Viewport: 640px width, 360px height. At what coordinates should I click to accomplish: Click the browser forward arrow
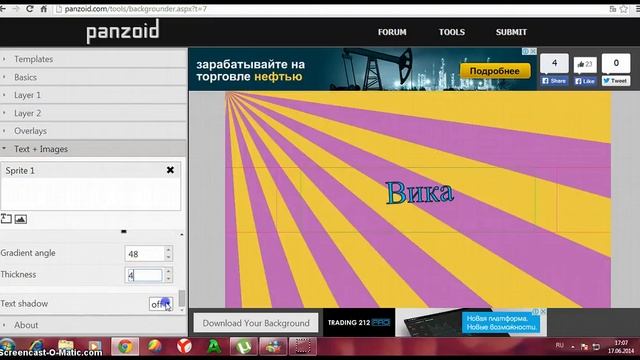click(x=16, y=9)
